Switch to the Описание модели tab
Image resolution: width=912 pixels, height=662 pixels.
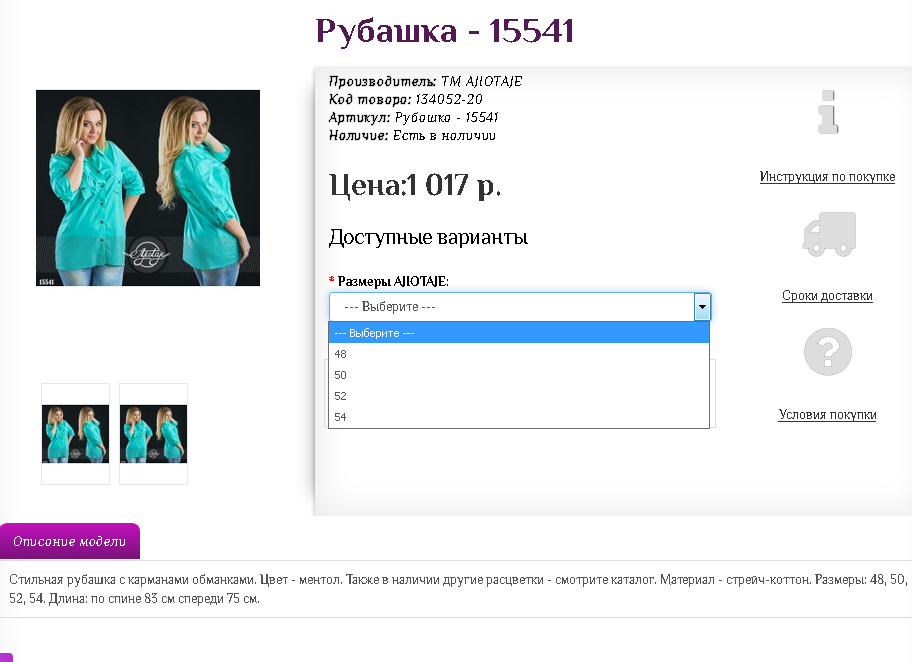[70, 541]
